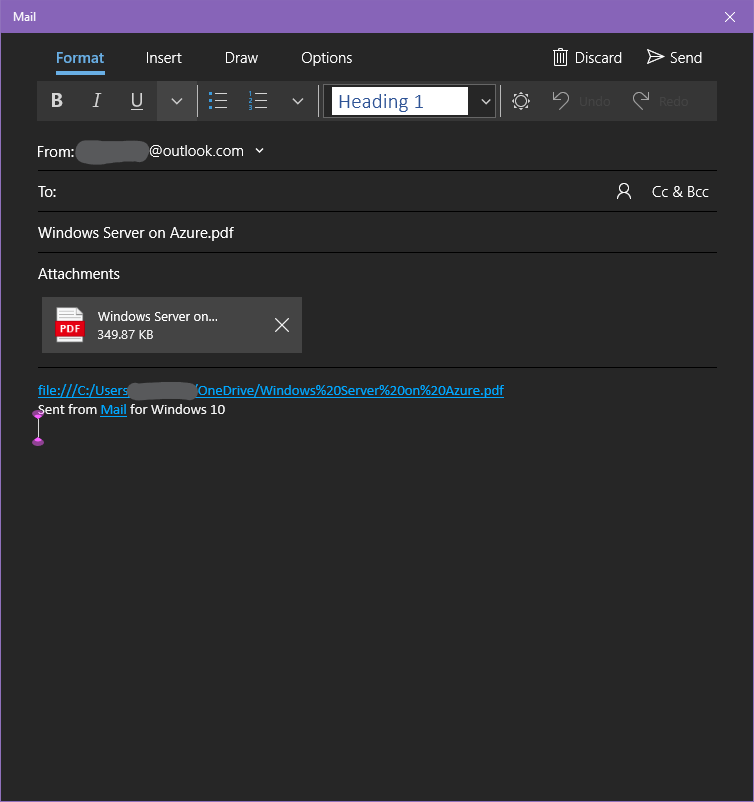The width and height of the screenshot is (754, 802).
Task: Expand paragraph formatting options
Action: pos(298,101)
